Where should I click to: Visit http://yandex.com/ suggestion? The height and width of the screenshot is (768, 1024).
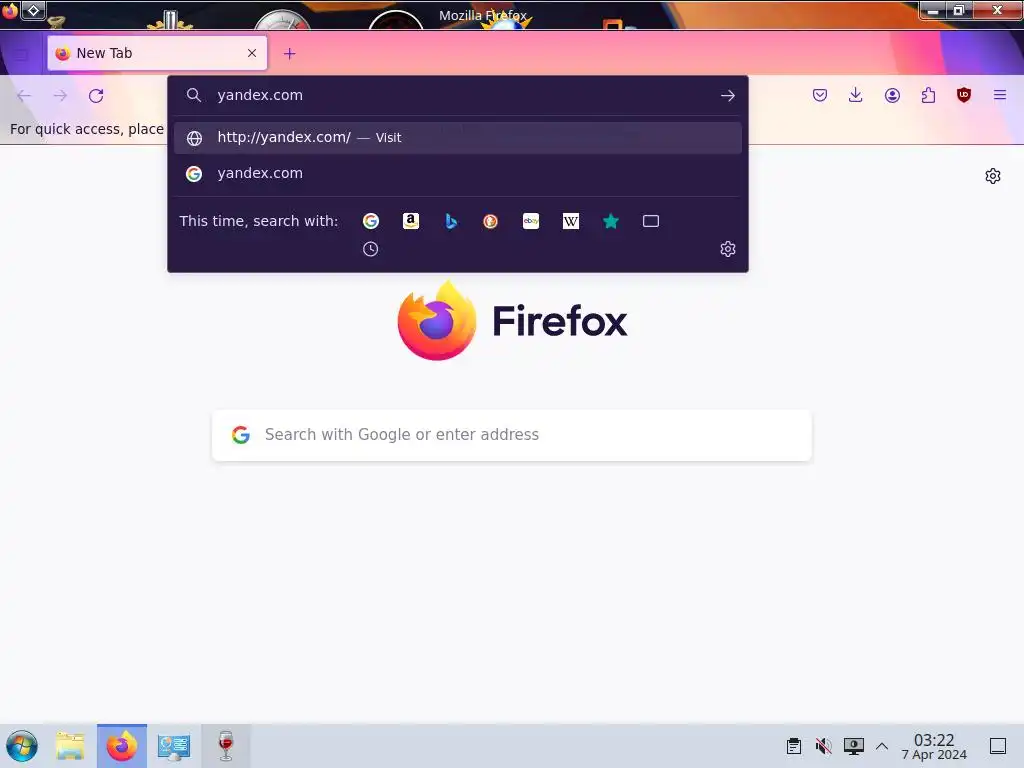[x=457, y=138]
